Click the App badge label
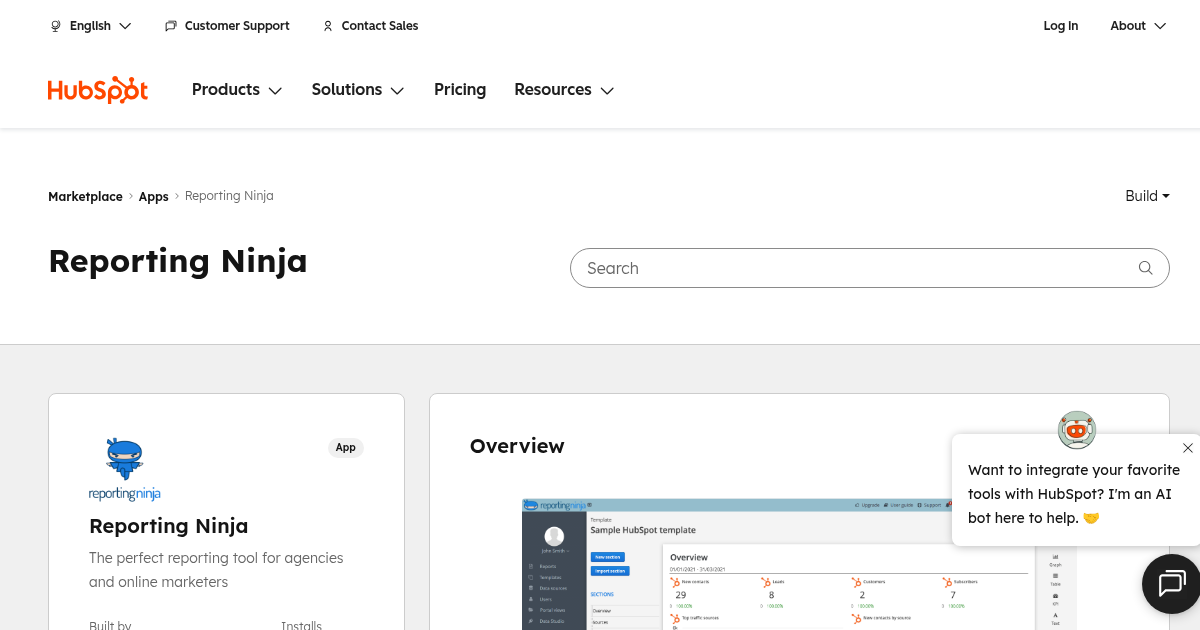This screenshot has width=1200, height=630. (346, 448)
